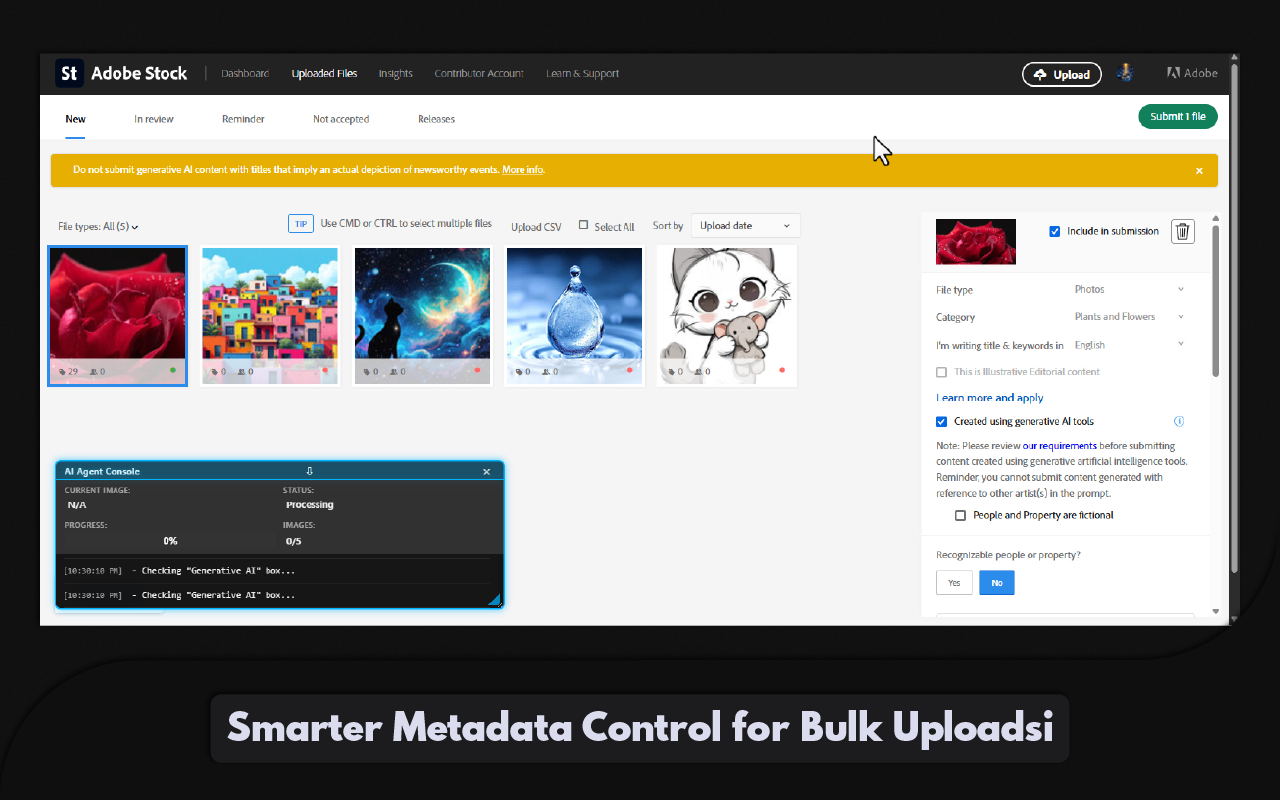This screenshot has width=1280, height=800.
Task: Click the keyword tag icon on kitten thumbnail
Action: (x=670, y=372)
